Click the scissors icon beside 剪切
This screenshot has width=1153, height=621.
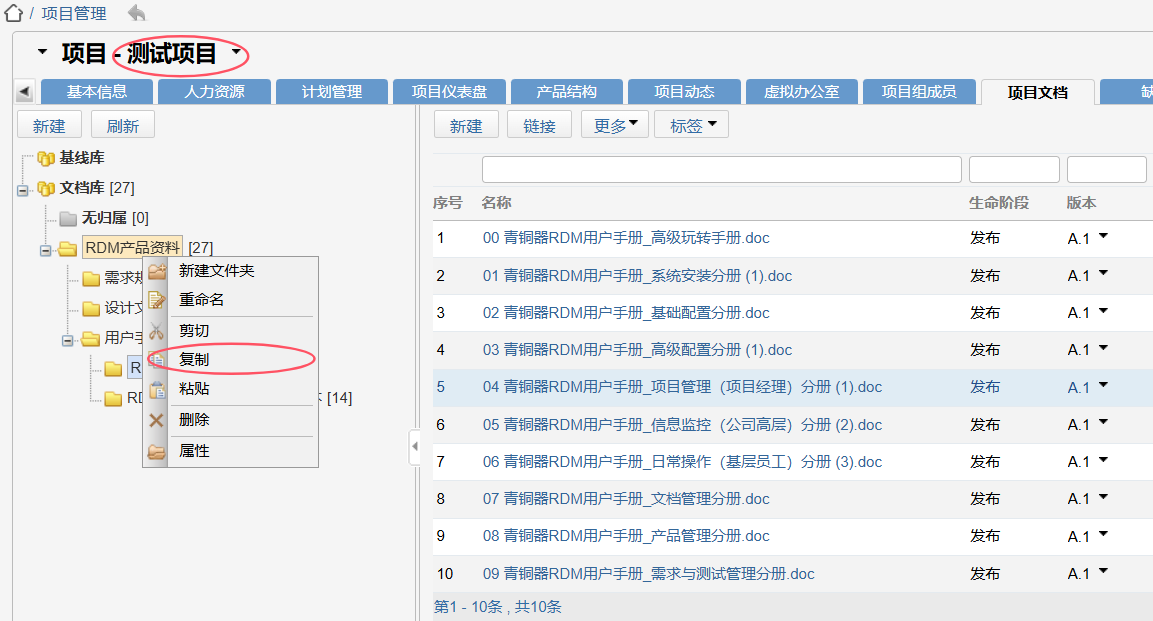[x=157, y=331]
